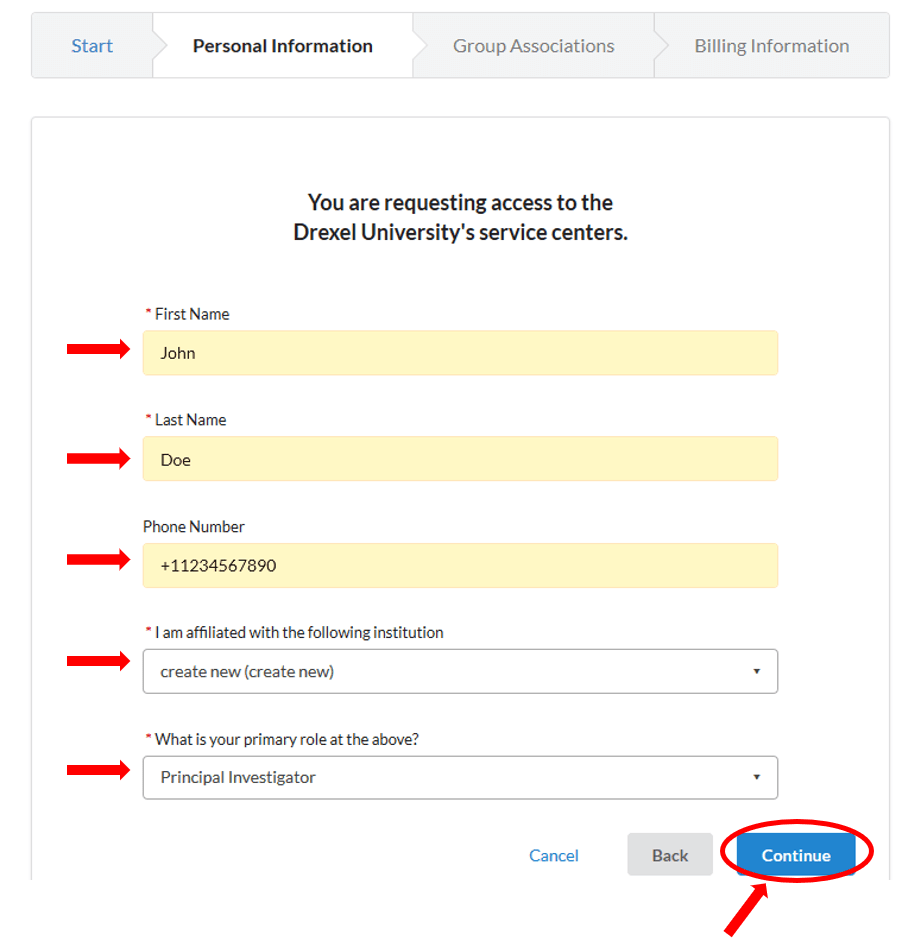
Task: Click the caret arrow in the role selector
Action: coord(757,777)
